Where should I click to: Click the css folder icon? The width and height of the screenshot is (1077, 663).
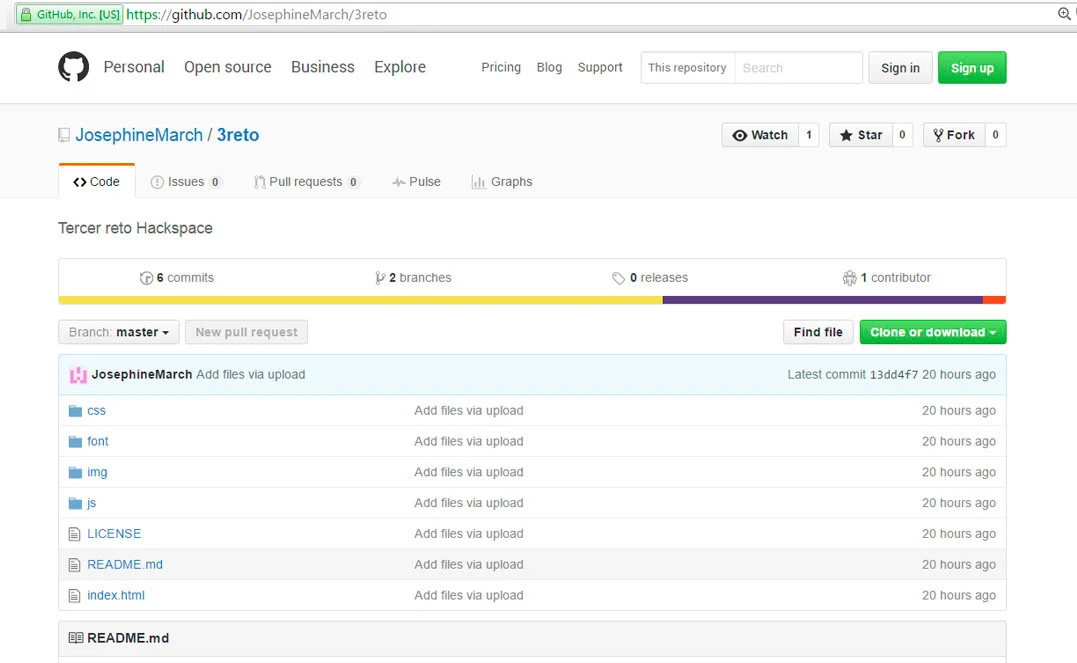click(75, 411)
